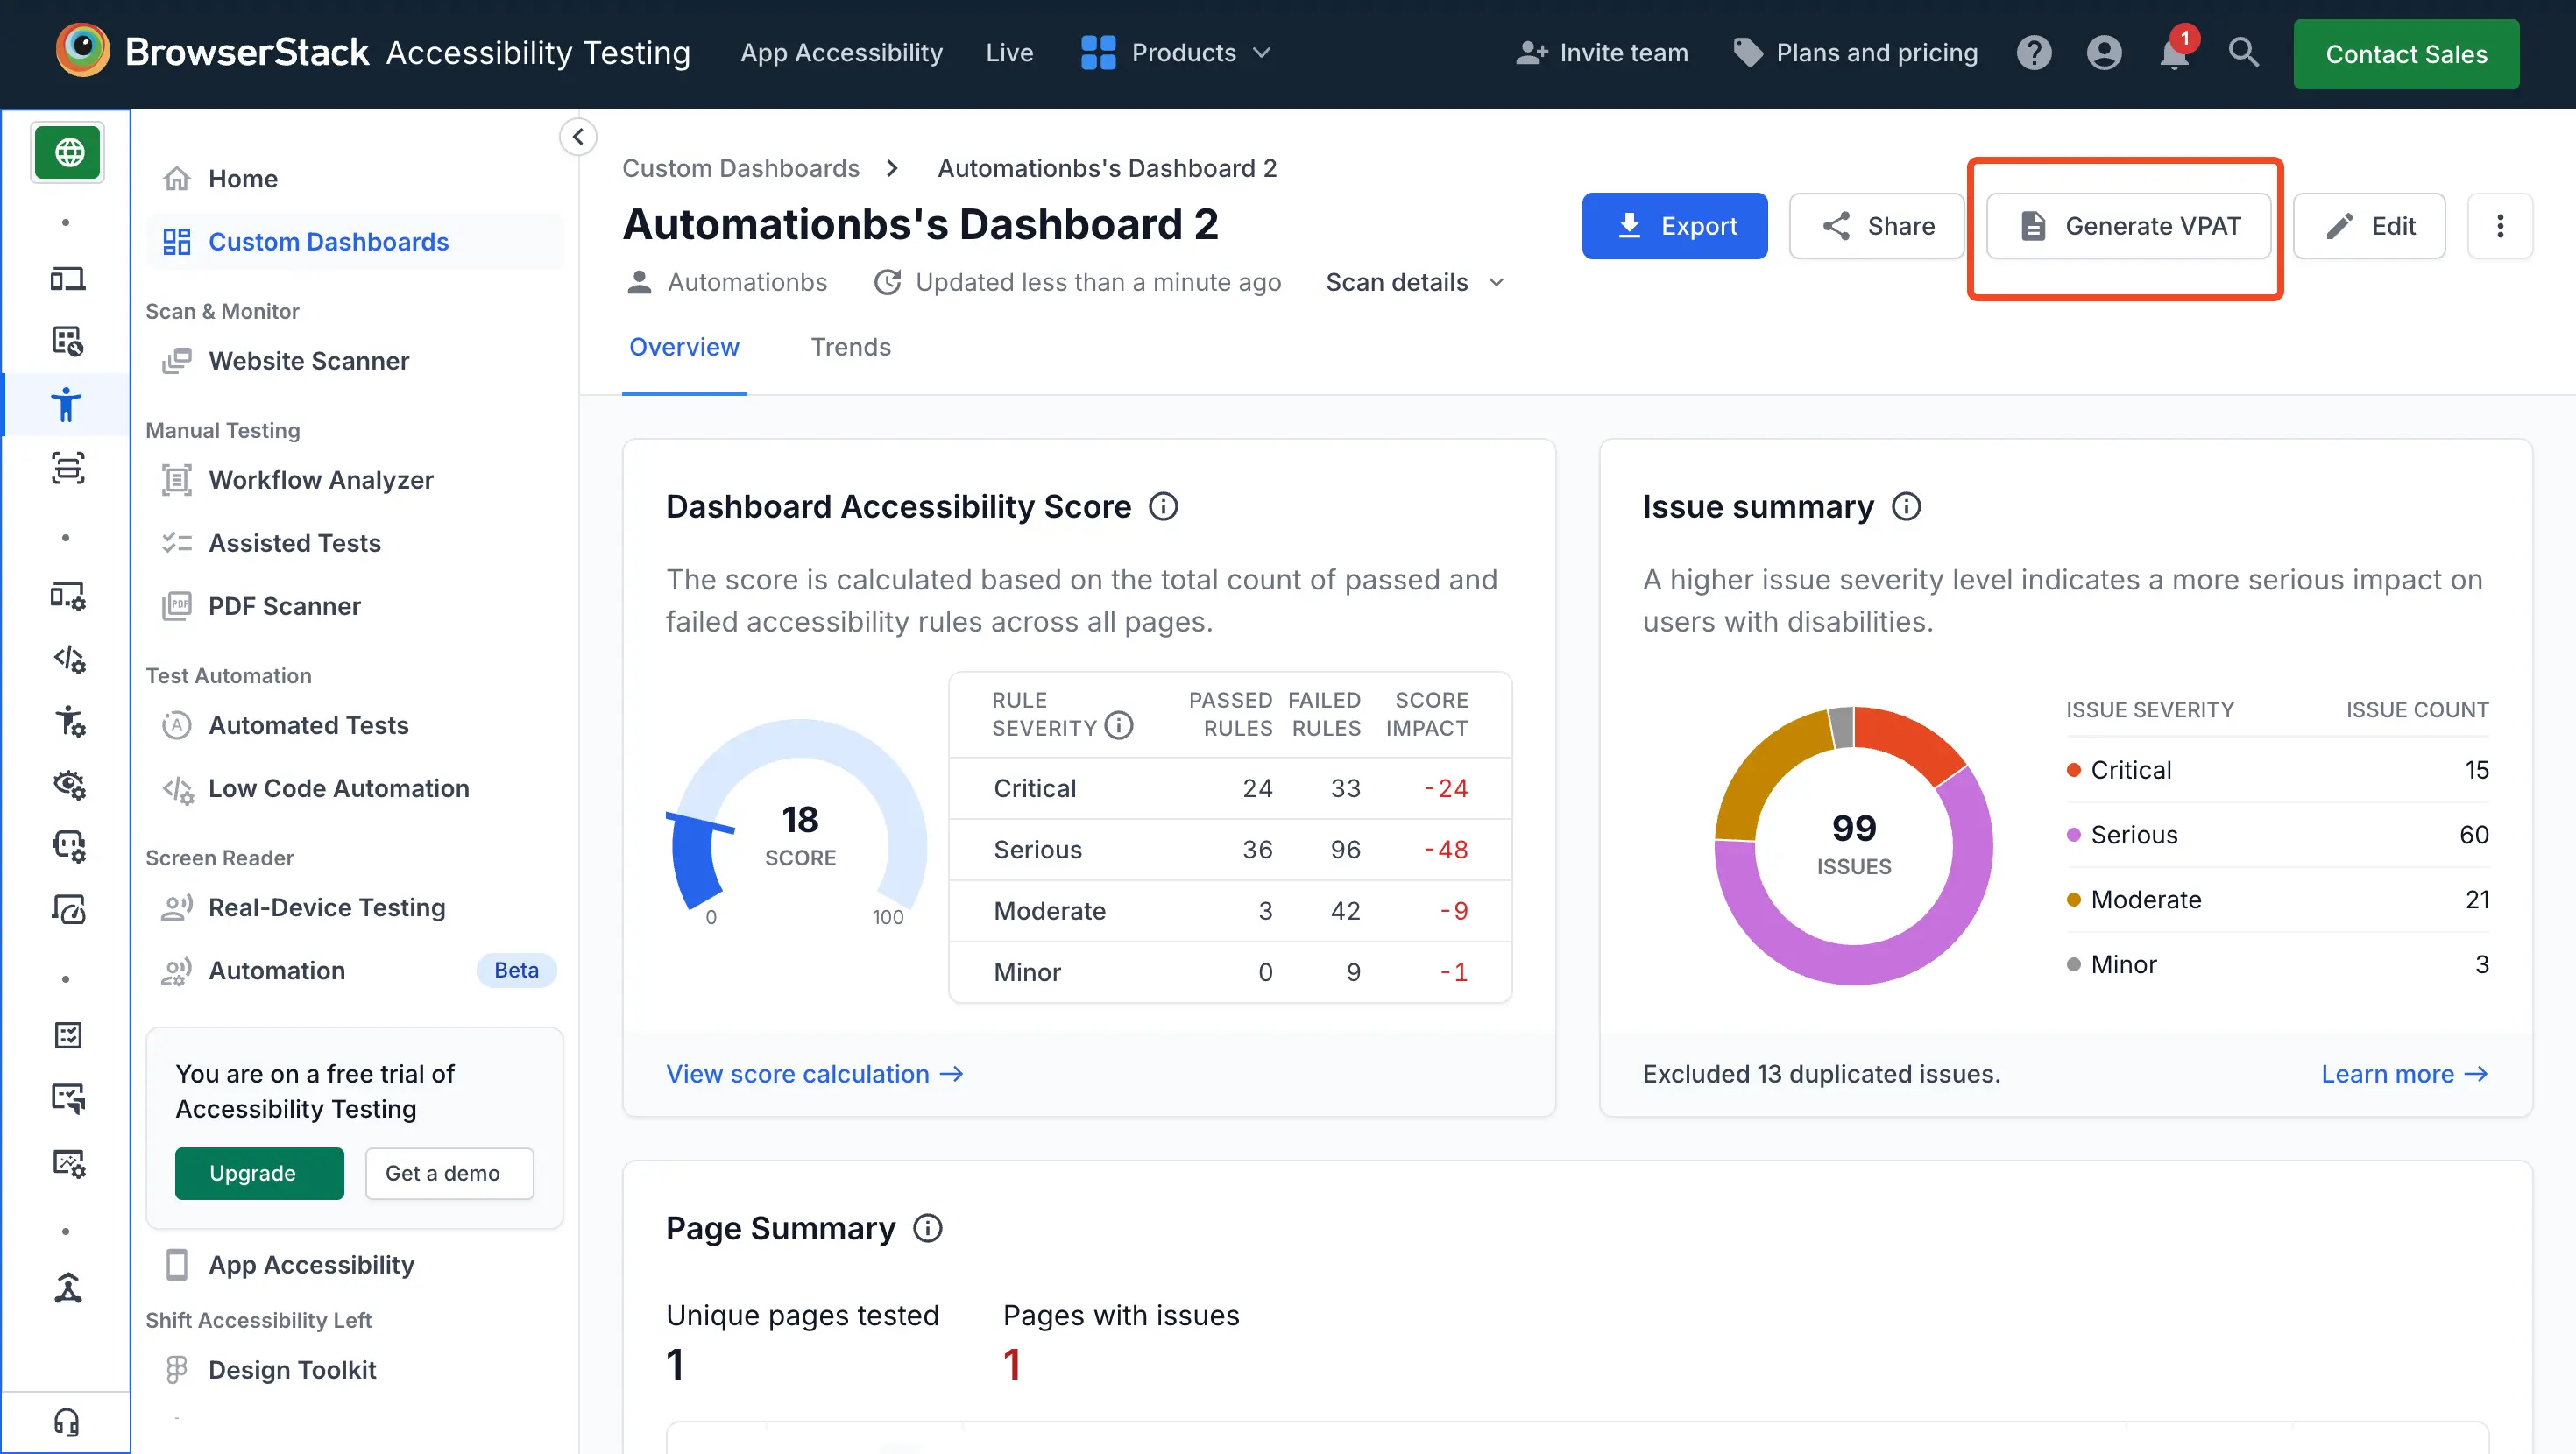Screen dimensions: 2576x1454
Task: Click View score calculation link
Action: [x=814, y=1074]
